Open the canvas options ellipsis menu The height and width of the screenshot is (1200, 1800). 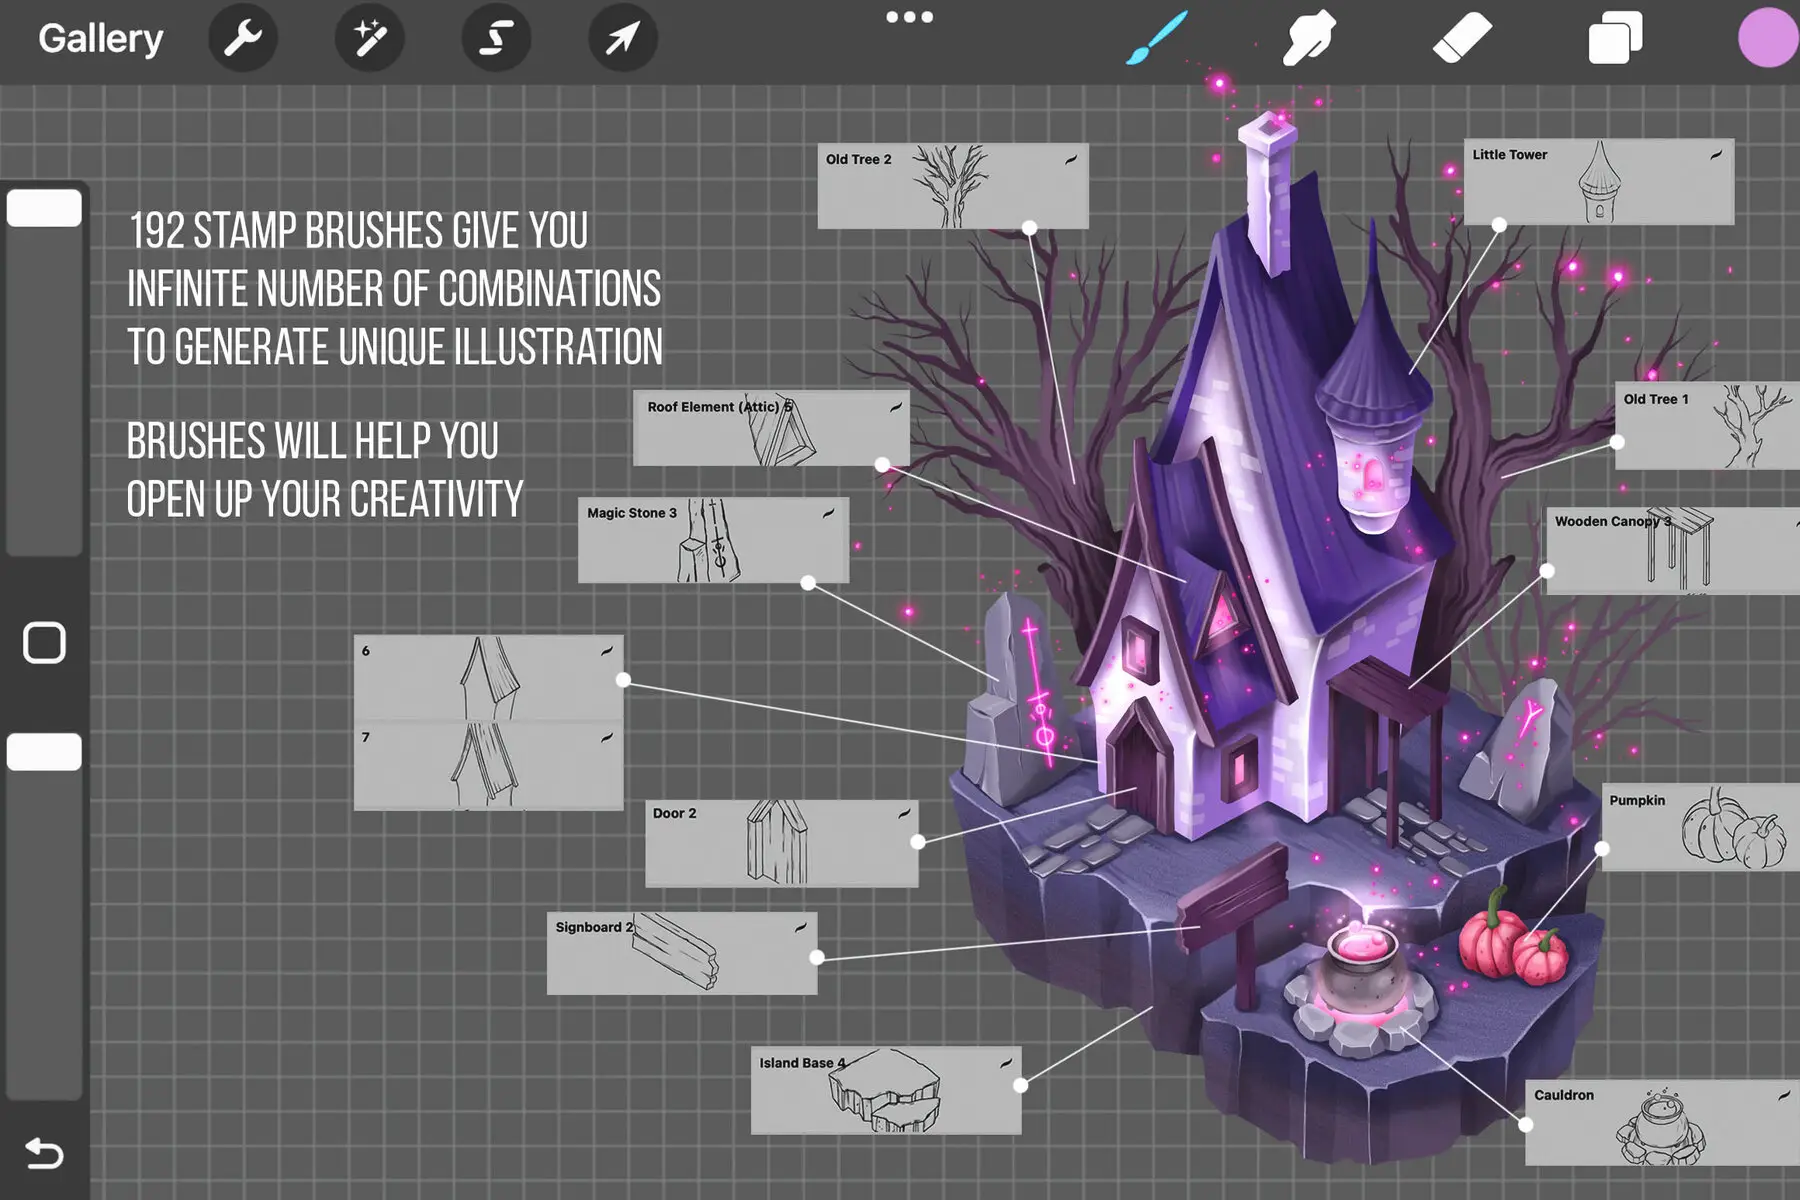click(908, 16)
